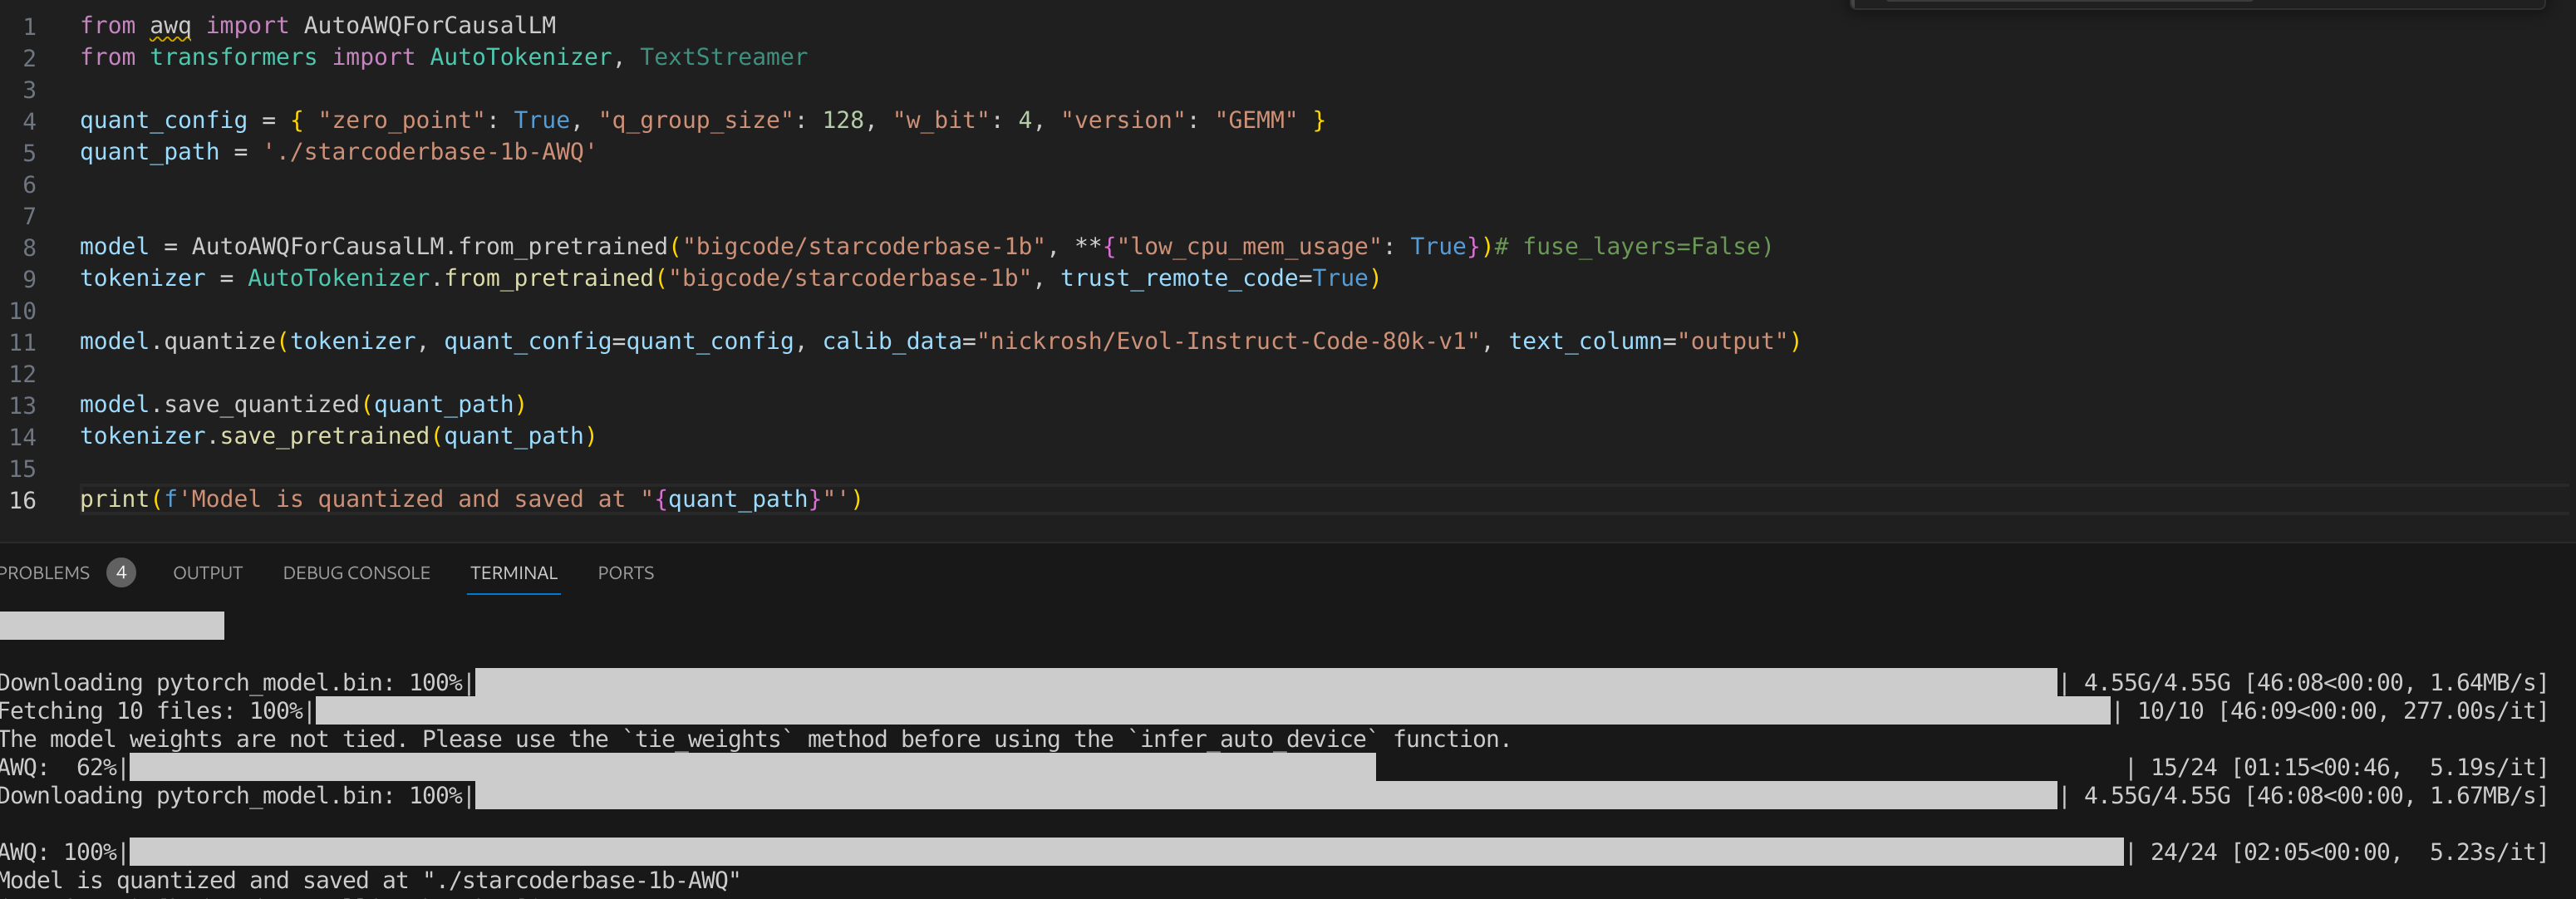Click line number 16 in the gutter
The width and height of the screenshot is (2576, 899).
(x=22, y=501)
